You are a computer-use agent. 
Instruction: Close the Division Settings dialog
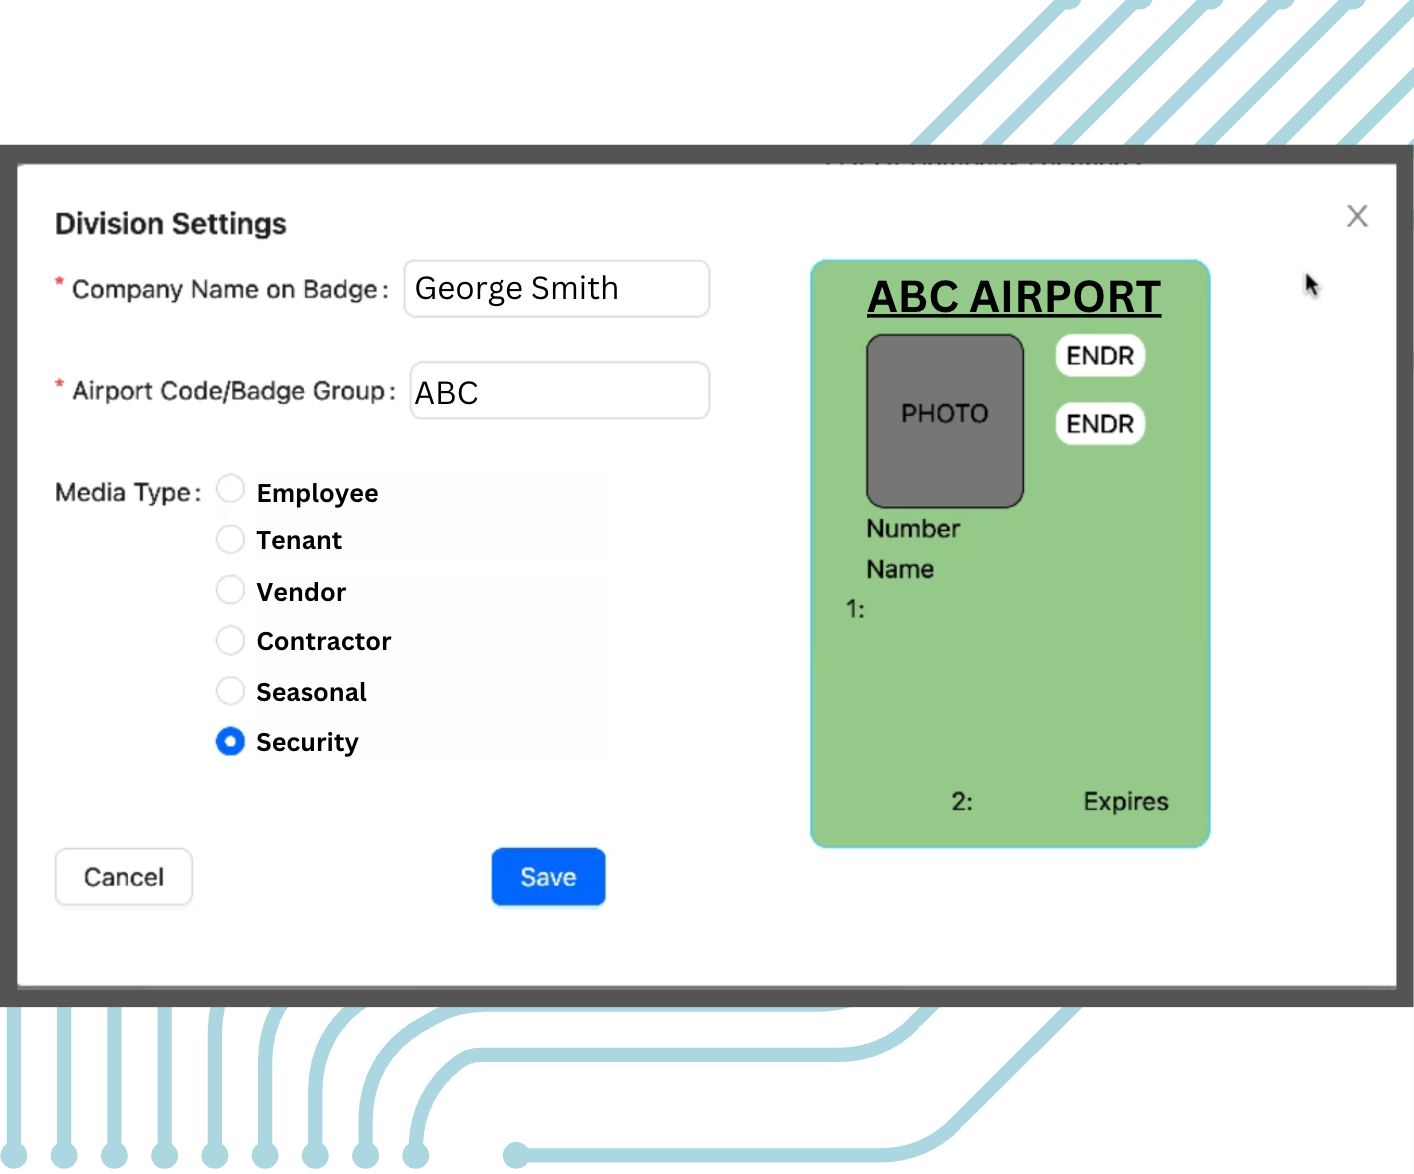1357,216
